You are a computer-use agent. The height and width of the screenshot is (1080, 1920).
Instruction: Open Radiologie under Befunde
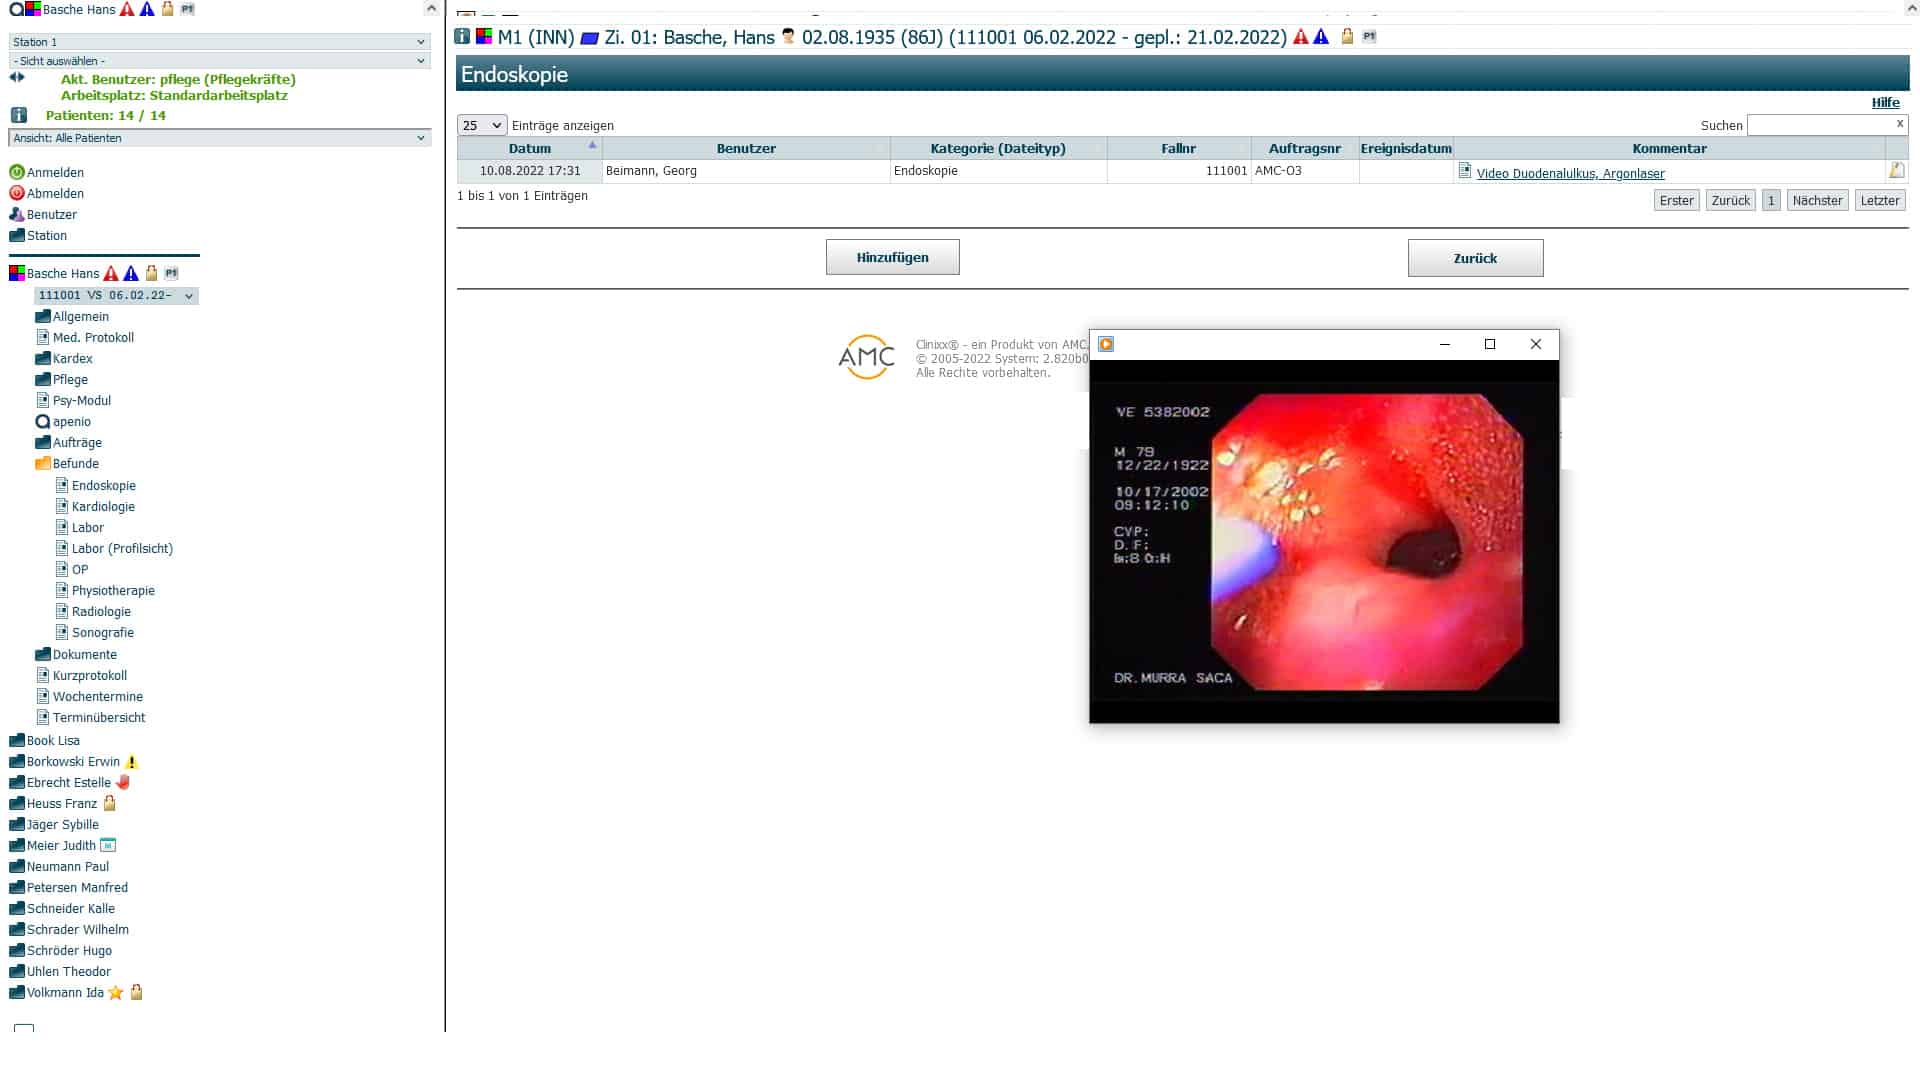click(101, 611)
